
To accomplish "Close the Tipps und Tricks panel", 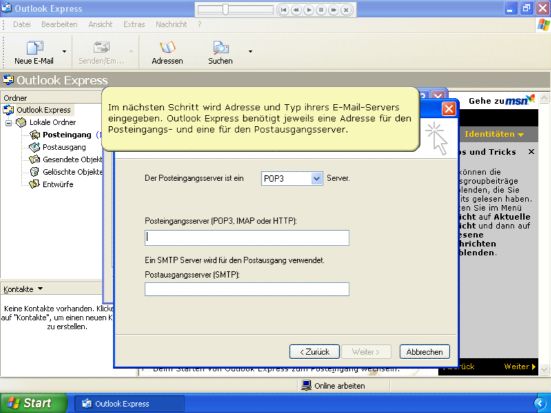I will coord(531,152).
